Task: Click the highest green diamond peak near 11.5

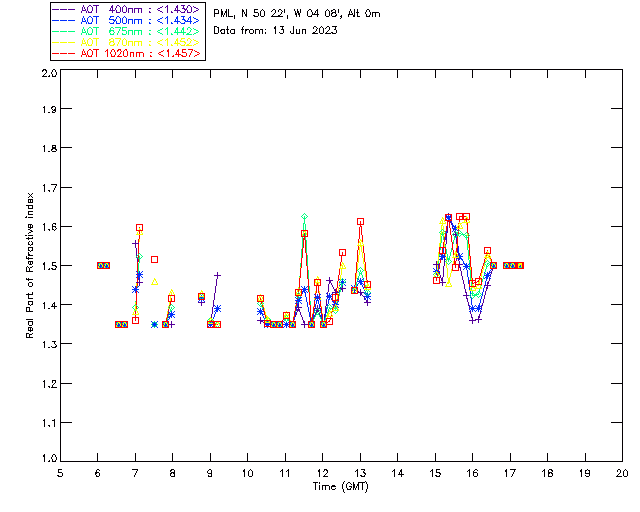Action: pyautogui.click(x=304, y=216)
